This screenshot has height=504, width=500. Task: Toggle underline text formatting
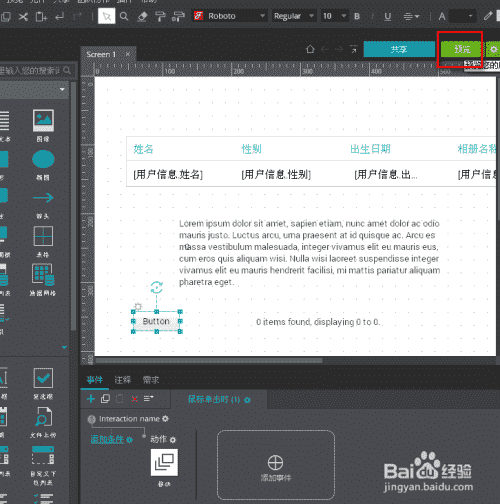point(387,16)
